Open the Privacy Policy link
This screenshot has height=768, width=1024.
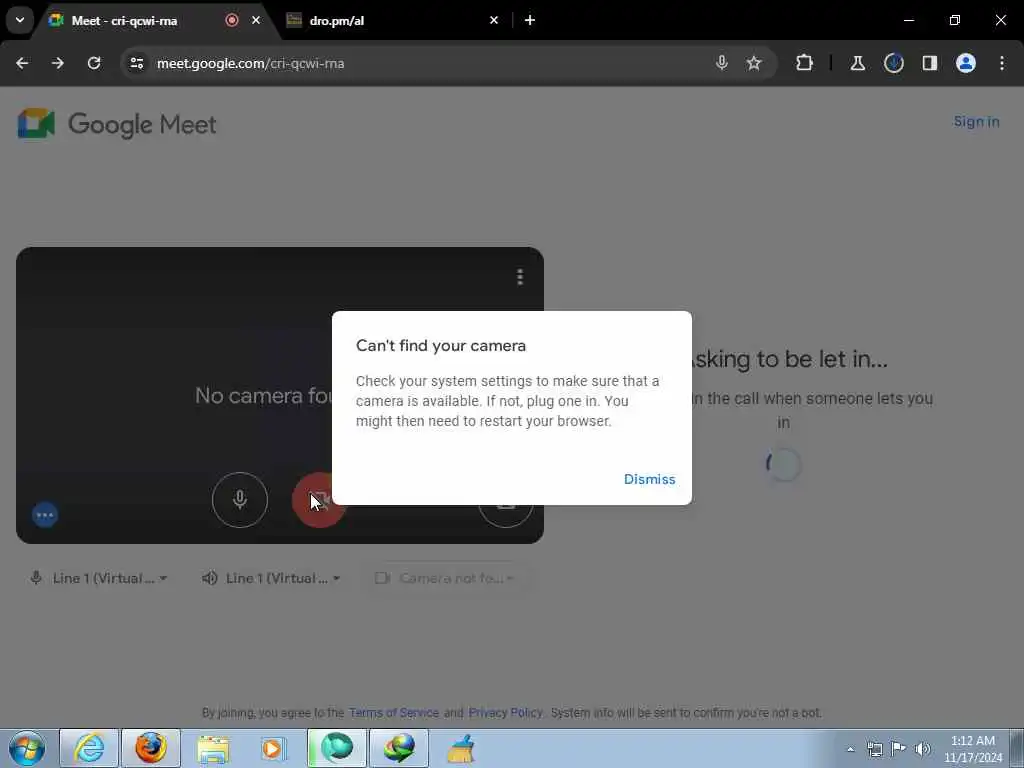click(x=505, y=712)
